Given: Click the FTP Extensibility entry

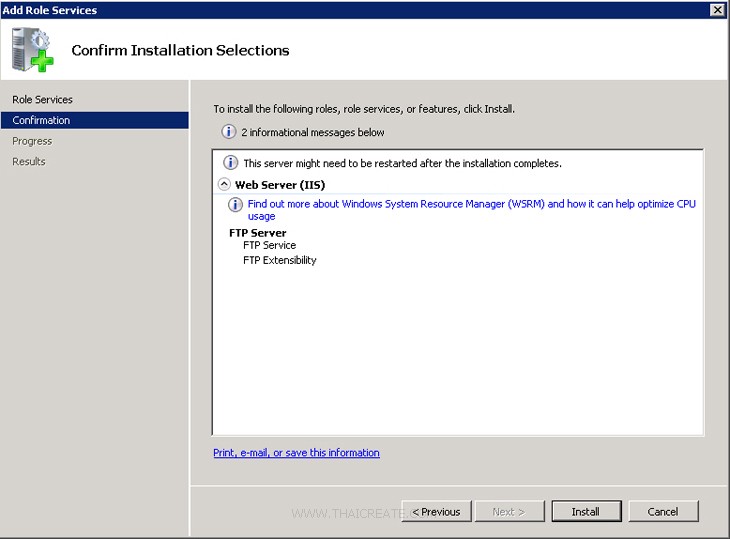Looking at the screenshot, I should tap(279, 260).
